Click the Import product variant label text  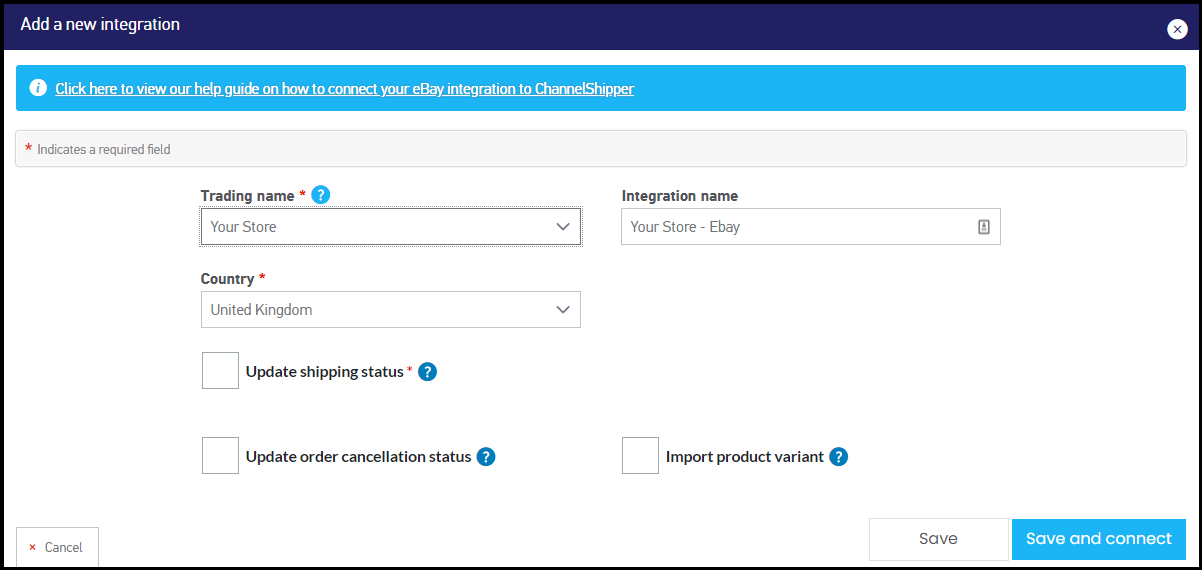745,457
